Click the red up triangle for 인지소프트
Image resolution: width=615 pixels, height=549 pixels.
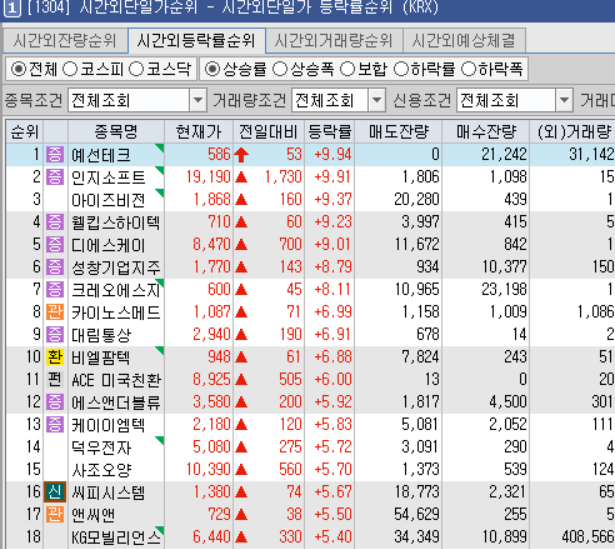click(x=241, y=177)
